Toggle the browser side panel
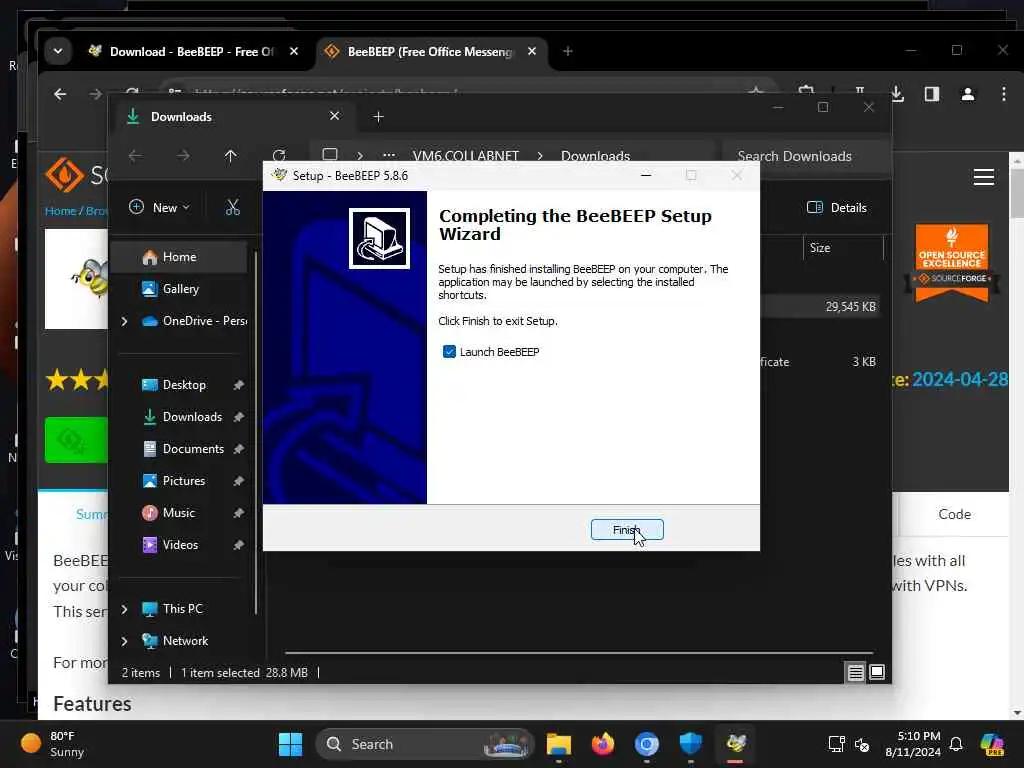1024x768 pixels. pyautogui.click(x=932, y=94)
